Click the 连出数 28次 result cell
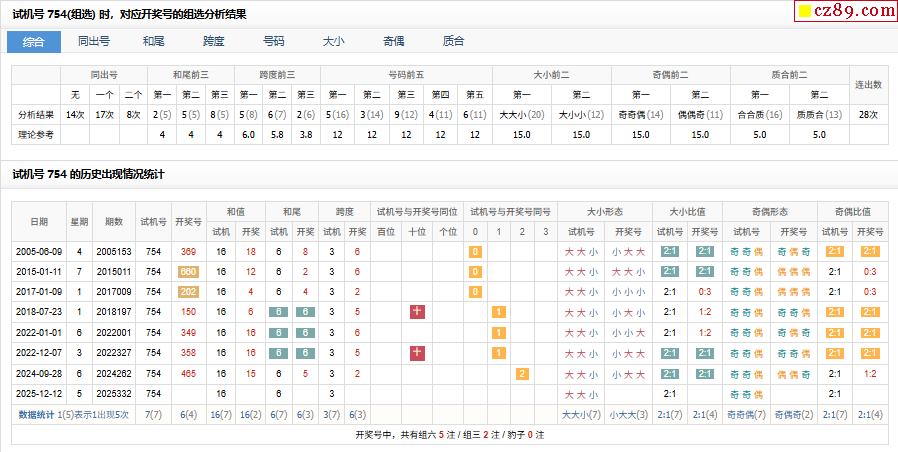 [x=869, y=115]
